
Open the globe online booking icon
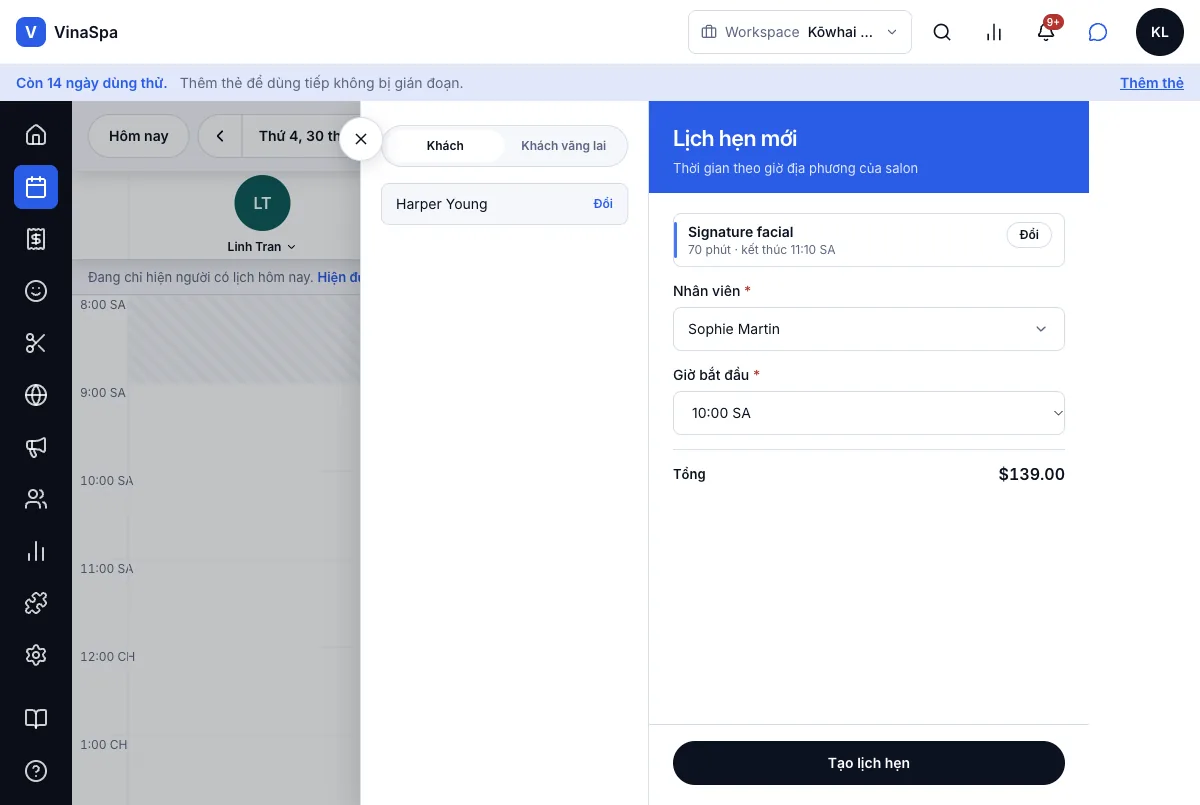tap(36, 395)
